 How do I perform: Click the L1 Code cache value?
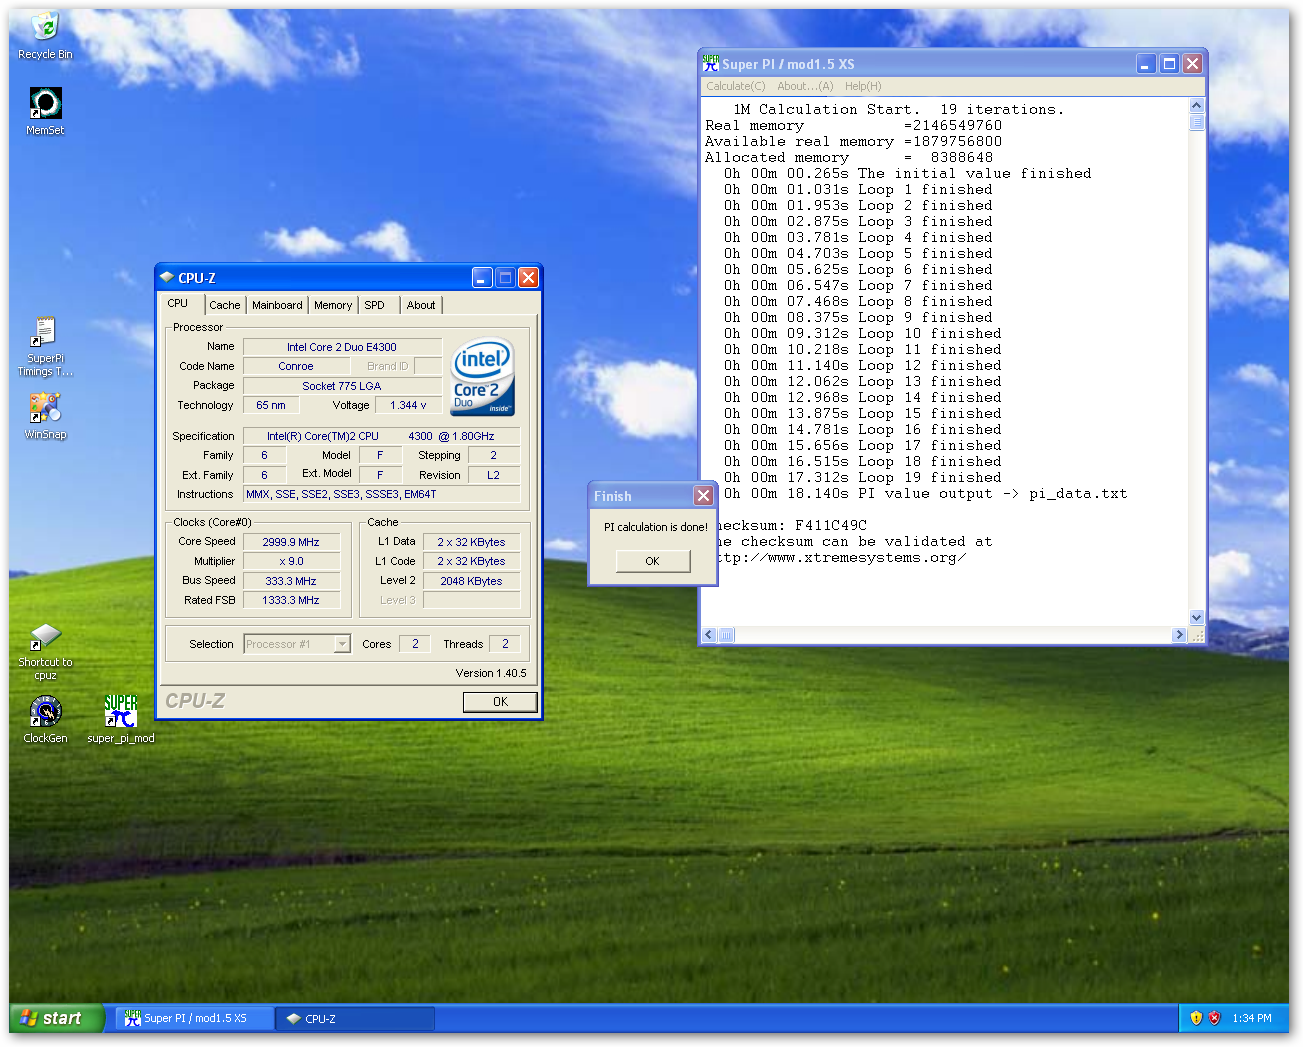tap(471, 561)
